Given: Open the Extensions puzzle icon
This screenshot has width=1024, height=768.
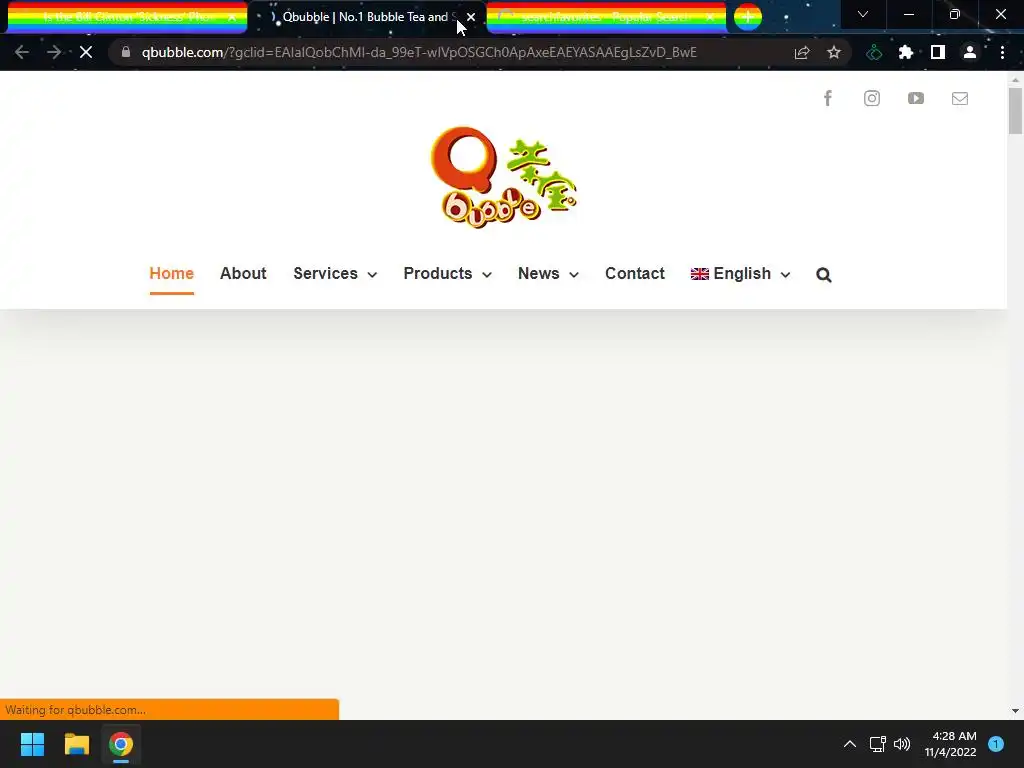Looking at the screenshot, I should (x=906, y=52).
